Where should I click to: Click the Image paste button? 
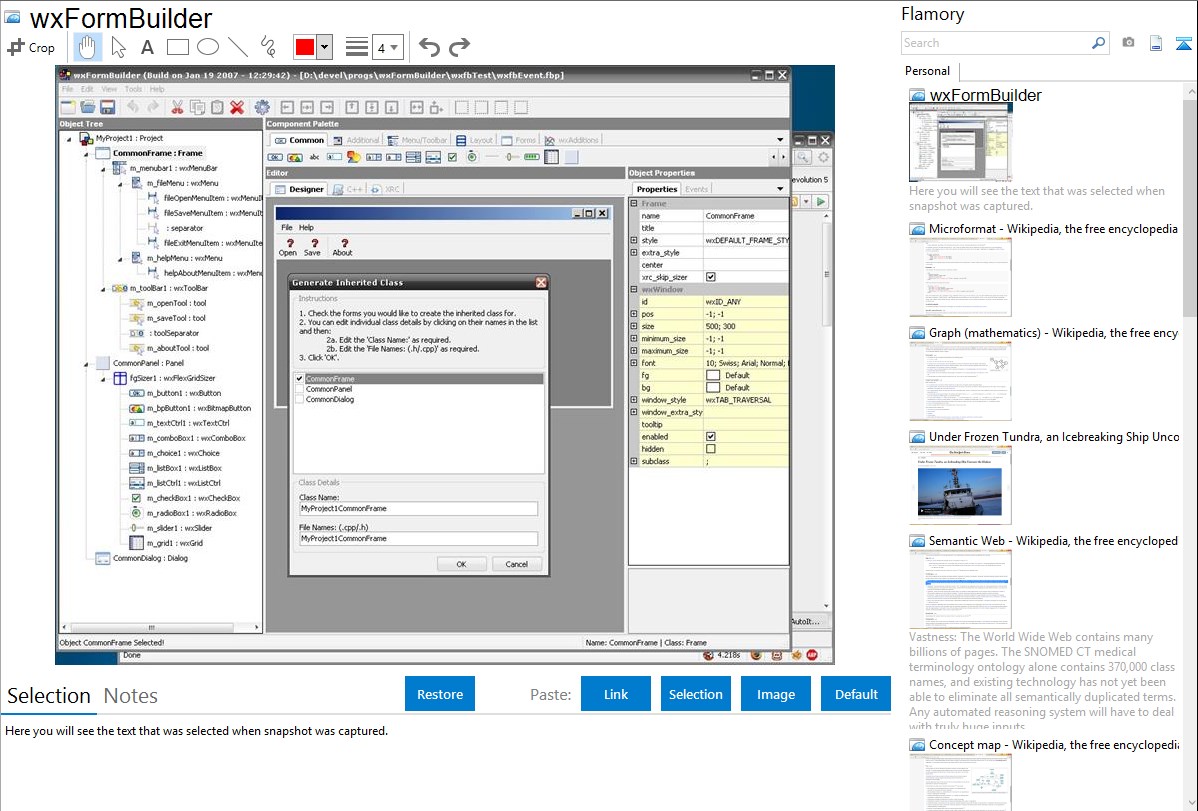(775, 694)
